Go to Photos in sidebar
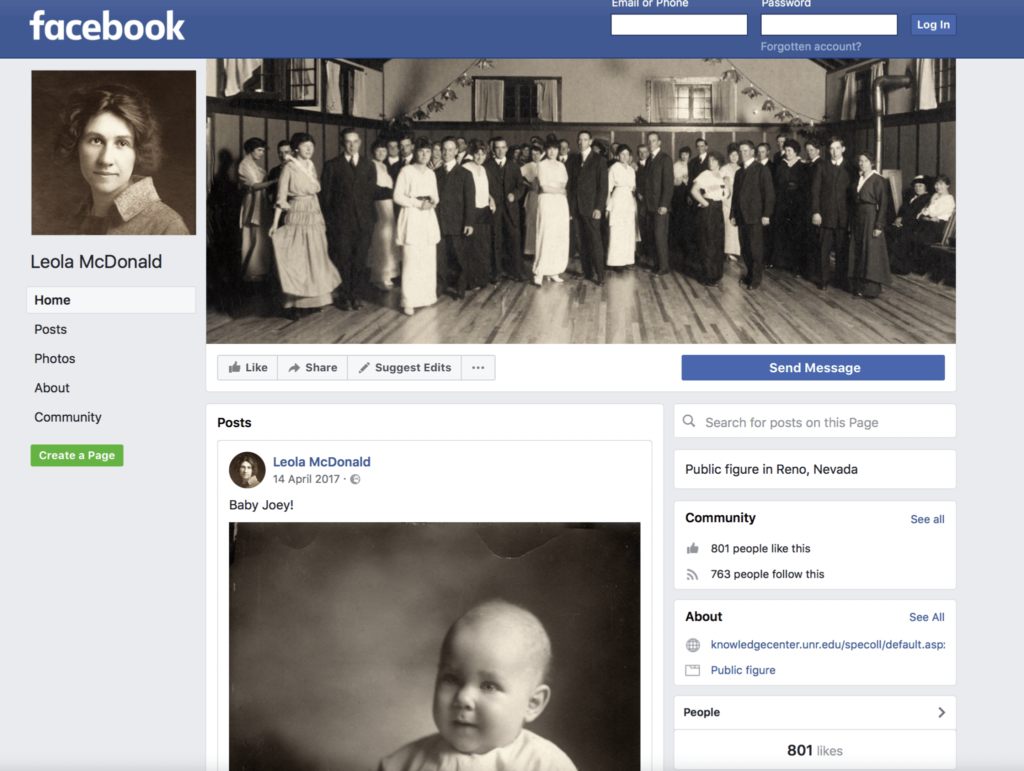 (55, 358)
